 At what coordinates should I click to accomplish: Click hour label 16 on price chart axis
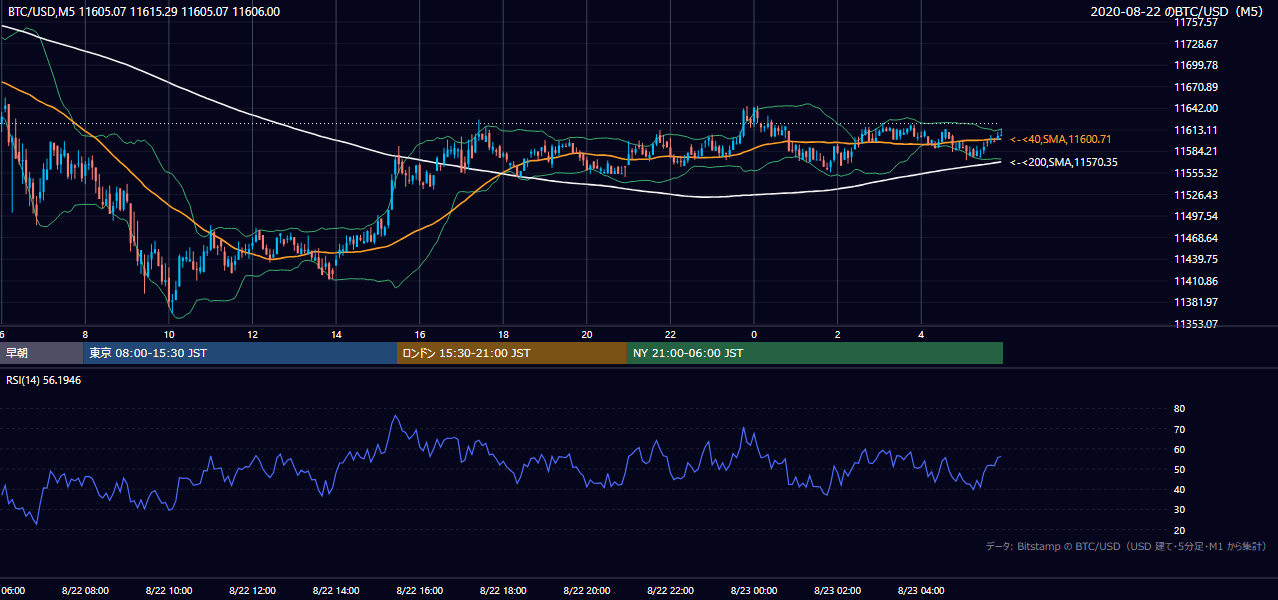[419, 334]
